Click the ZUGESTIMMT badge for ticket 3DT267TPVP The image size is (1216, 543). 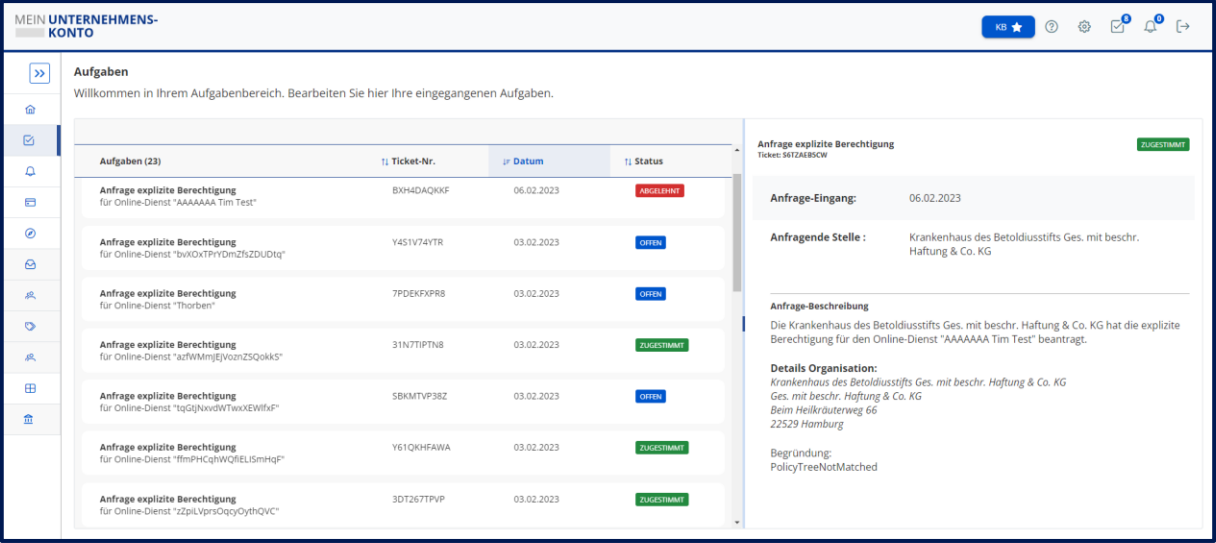coord(662,499)
